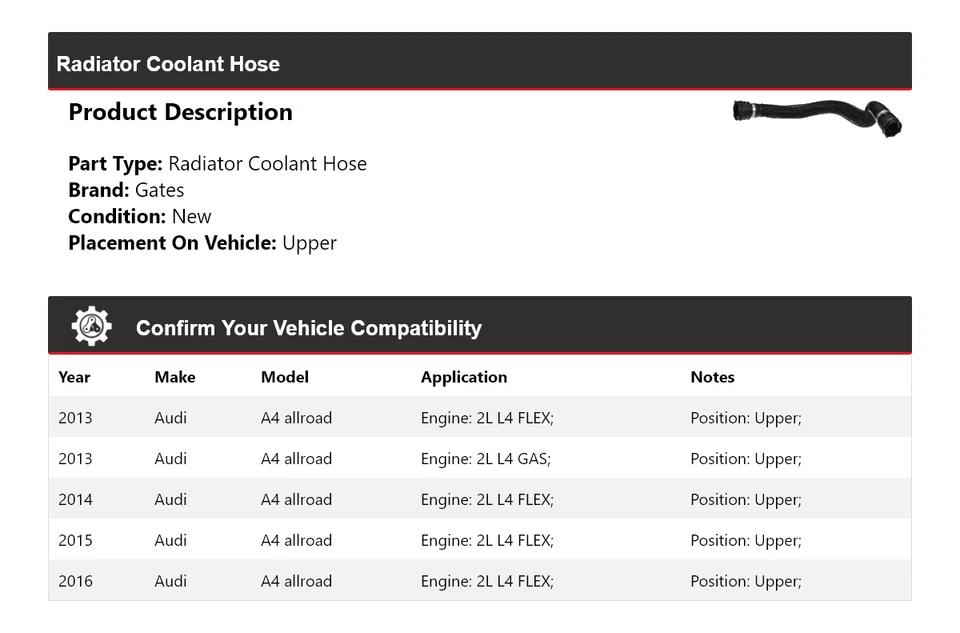
Task: Select the 2013 2L L4 GAS engine cell
Action: (486, 459)
